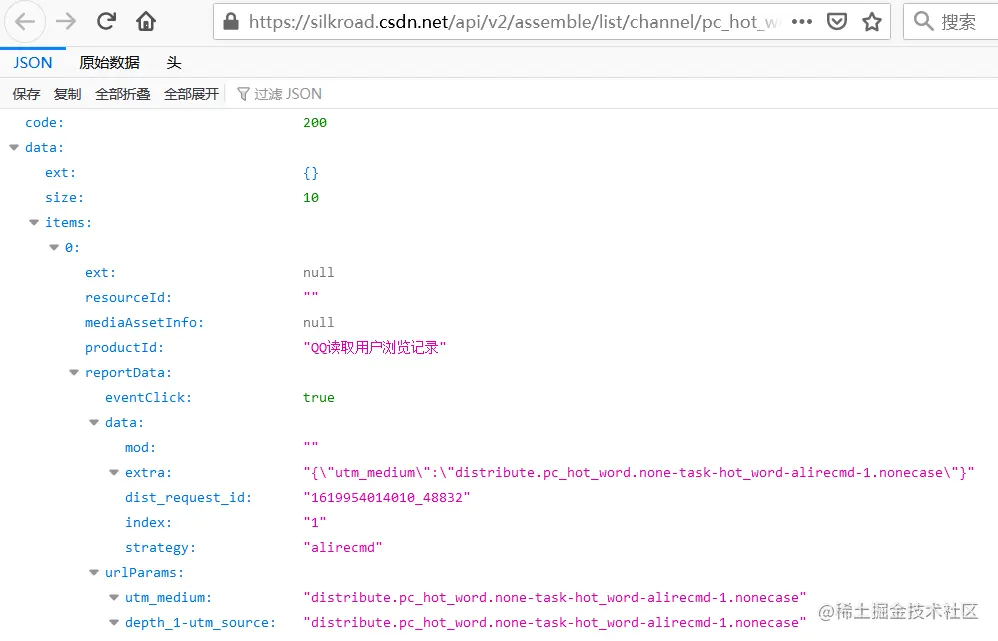Click the 复制 copy button
998x641 pixels.
tap(67, 94)
